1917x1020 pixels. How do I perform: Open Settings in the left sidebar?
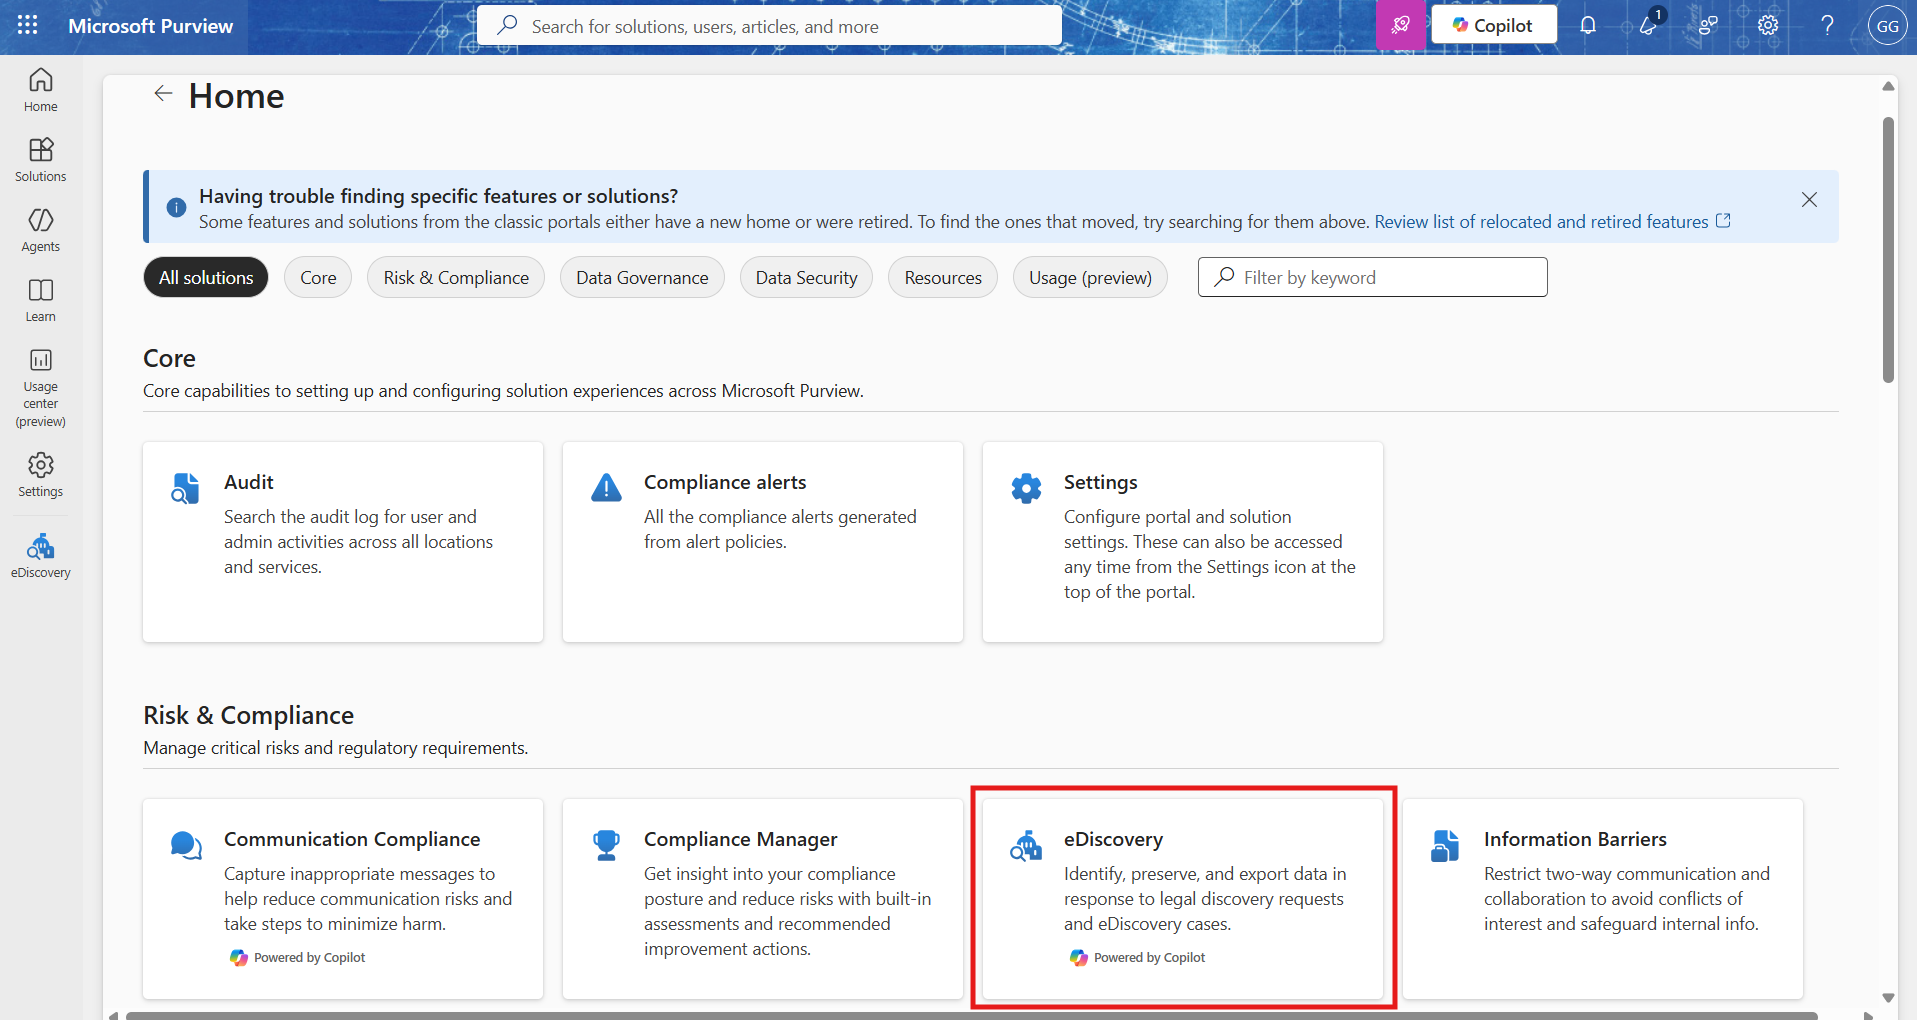41,475
